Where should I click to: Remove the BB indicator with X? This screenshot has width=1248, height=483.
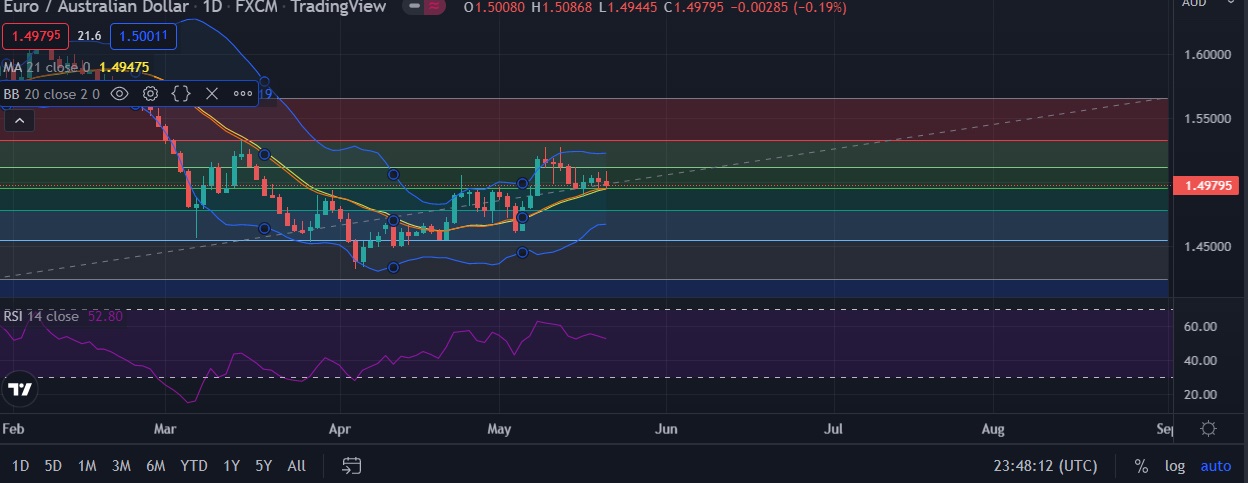[212, 94]
